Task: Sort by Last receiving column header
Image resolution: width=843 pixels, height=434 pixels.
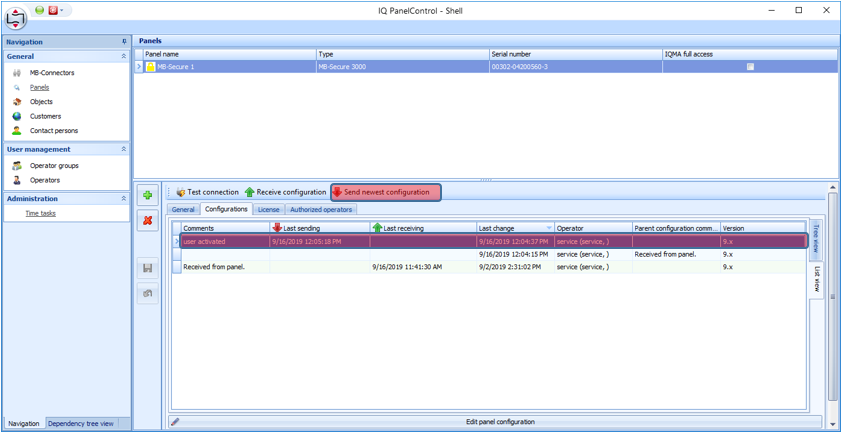Action: point(423,228)
